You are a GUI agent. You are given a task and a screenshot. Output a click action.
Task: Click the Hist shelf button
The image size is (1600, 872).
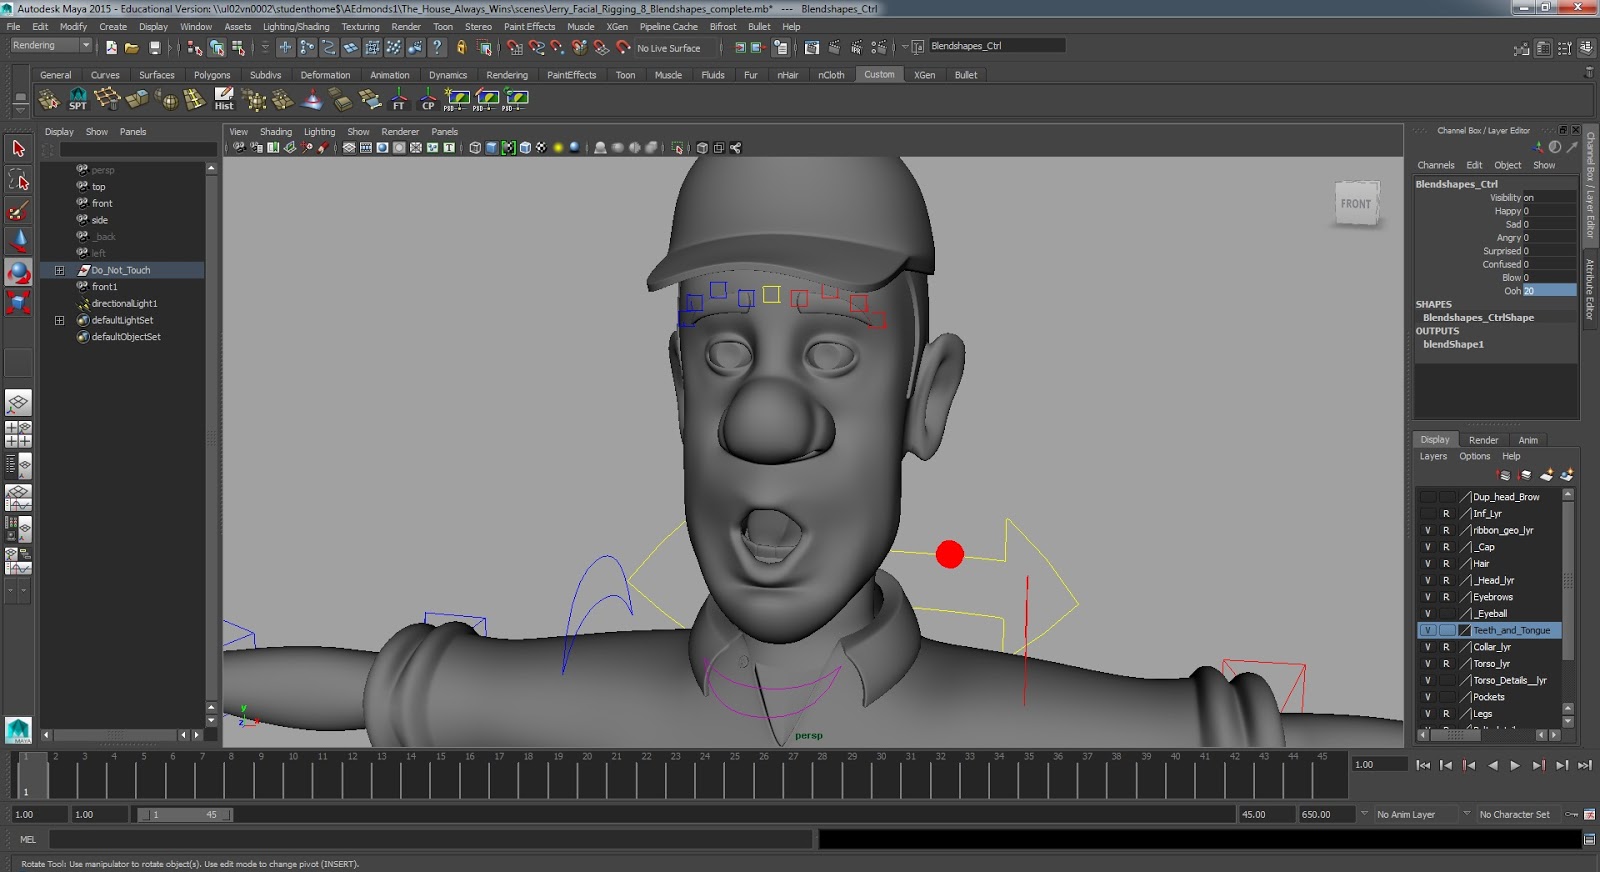224,99
